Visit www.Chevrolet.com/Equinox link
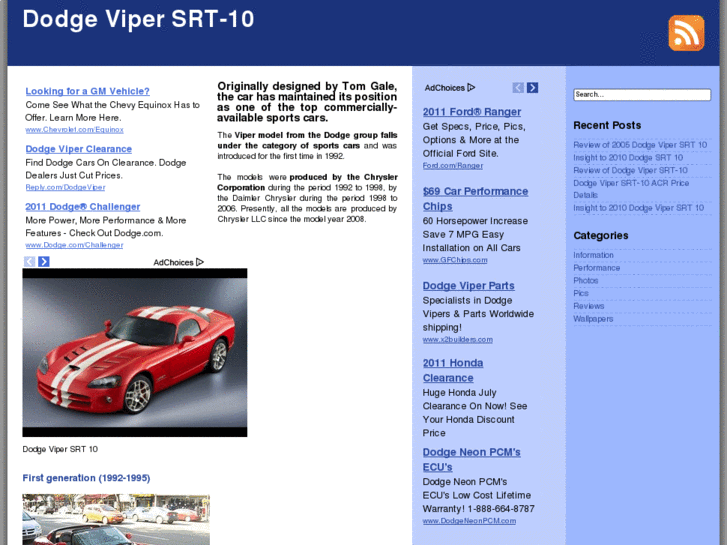 (74, 130)
